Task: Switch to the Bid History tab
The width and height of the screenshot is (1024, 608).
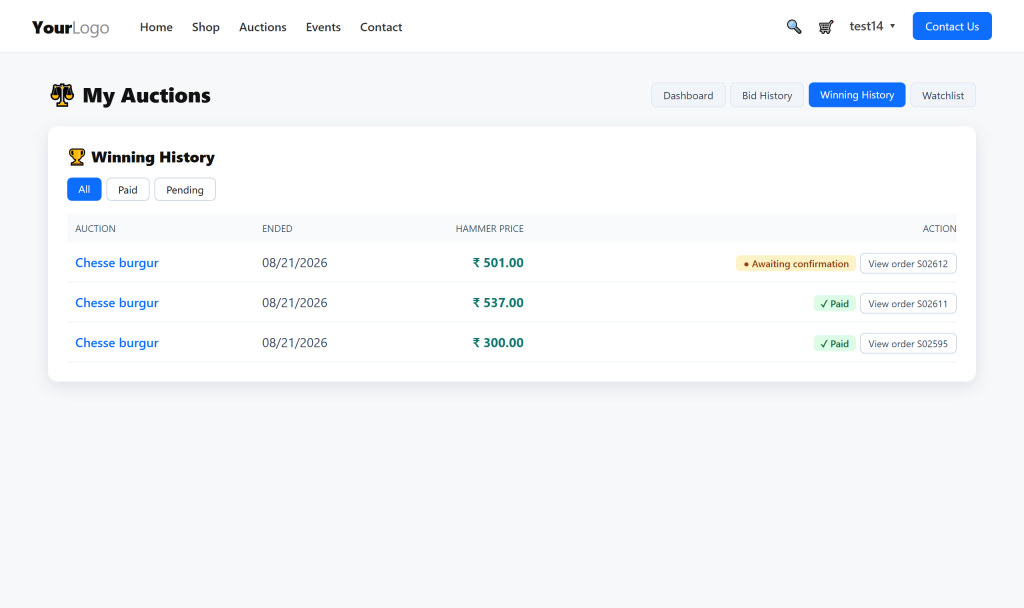Action: click(767, 95)
